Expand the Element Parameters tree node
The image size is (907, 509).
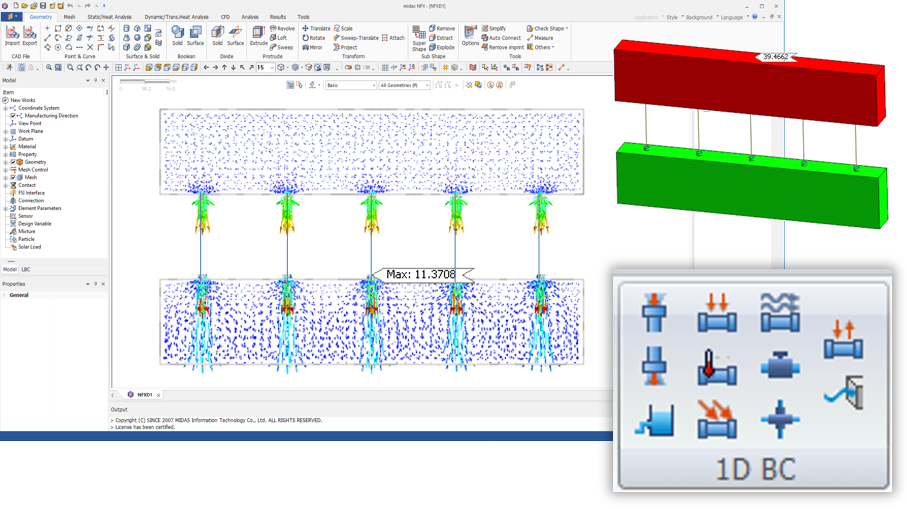point(5,208)
